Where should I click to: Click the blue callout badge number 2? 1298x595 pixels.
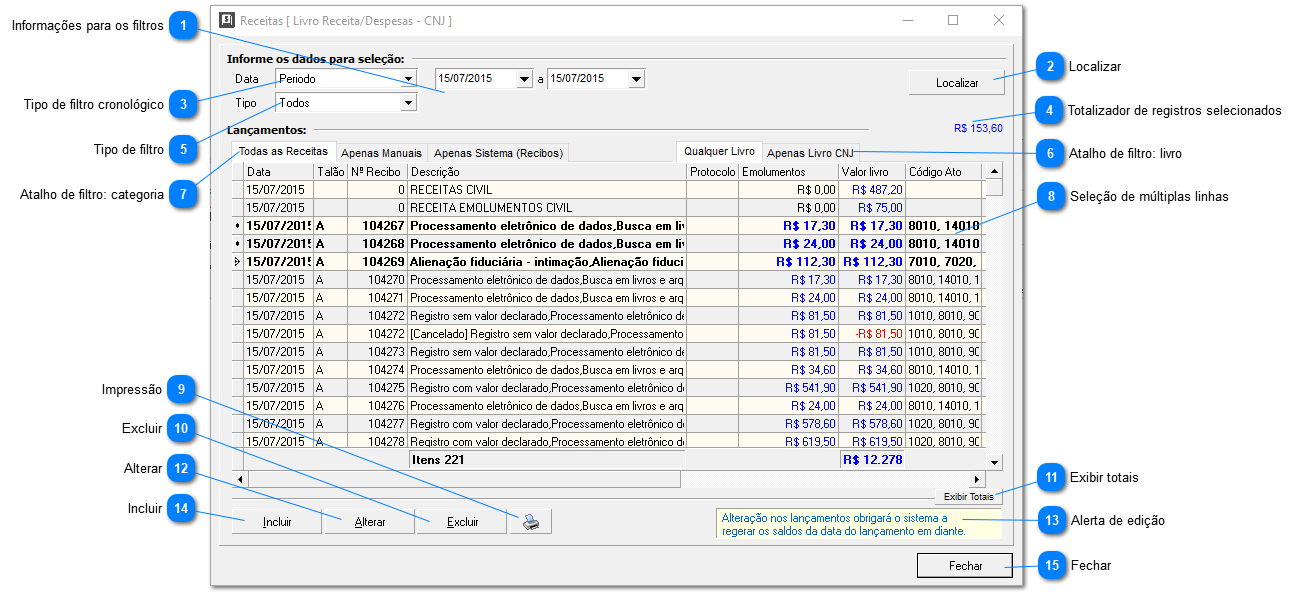click(1049, 67)
